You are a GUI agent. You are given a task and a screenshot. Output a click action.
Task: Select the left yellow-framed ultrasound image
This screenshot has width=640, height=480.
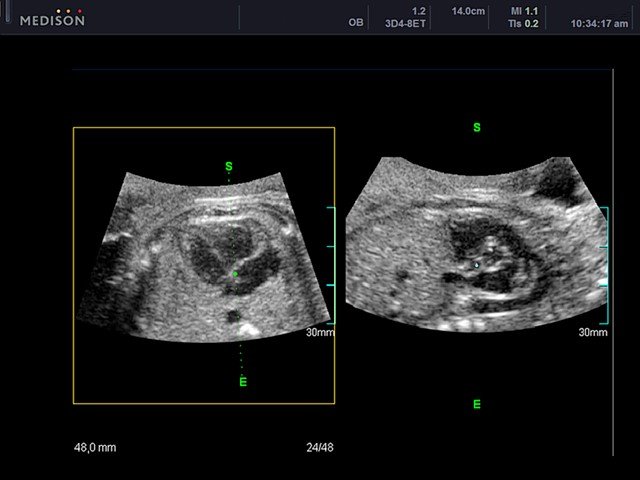(203, 265)
